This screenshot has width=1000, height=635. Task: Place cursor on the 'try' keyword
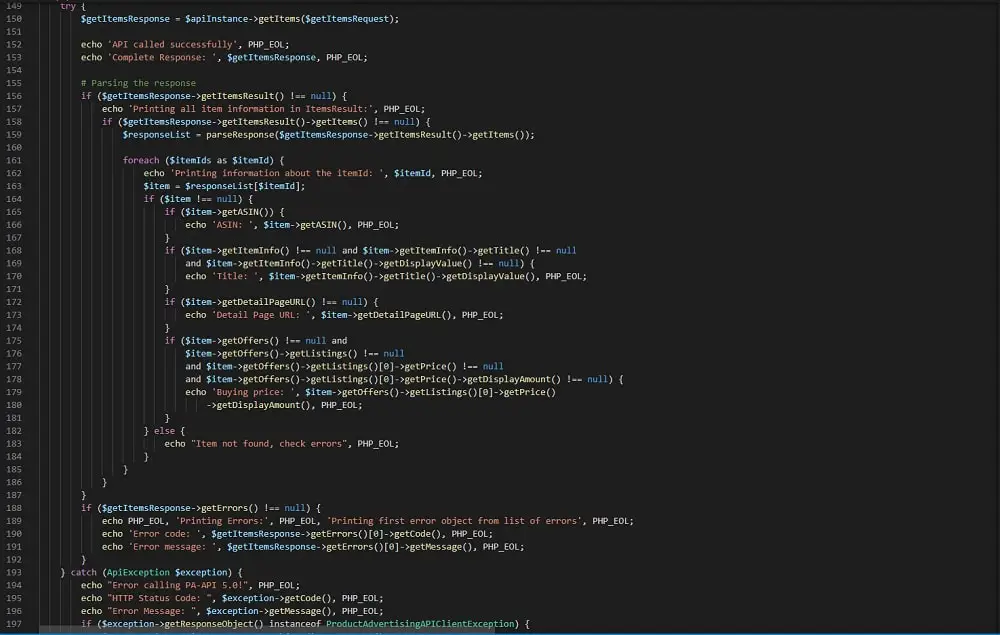click(x=68, y=6)
